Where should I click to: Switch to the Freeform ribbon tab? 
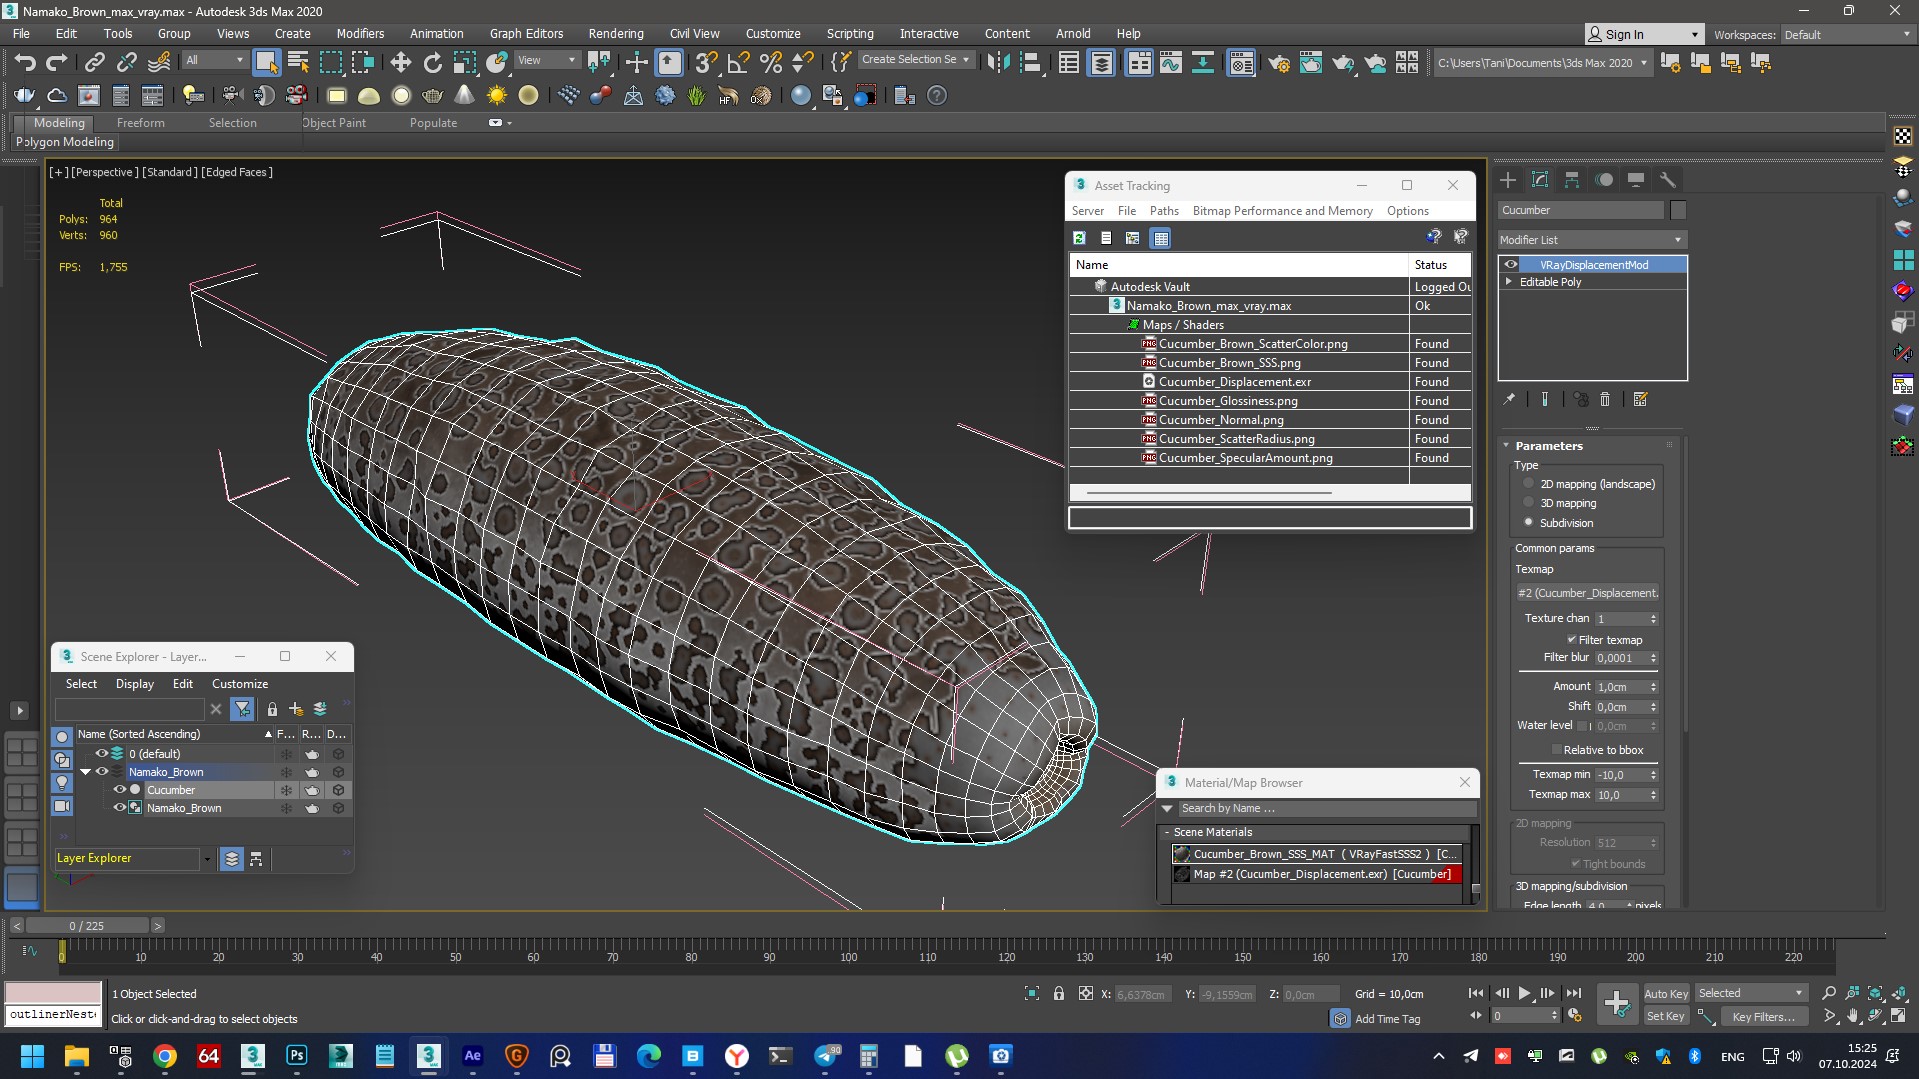(x=140, y=123)
